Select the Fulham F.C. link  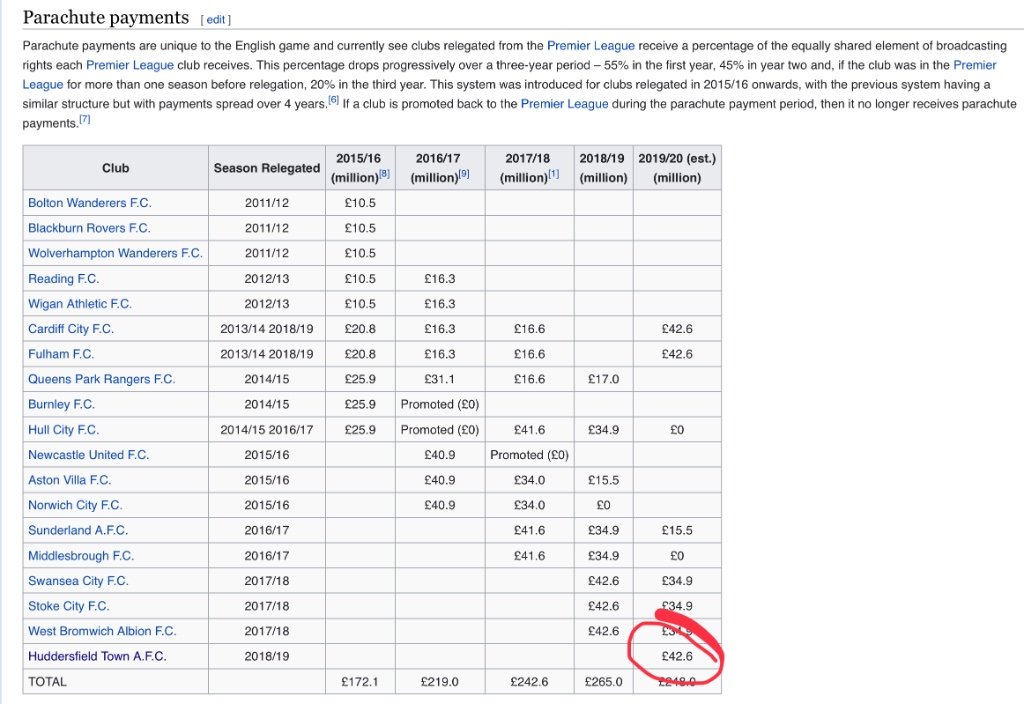(x=60, y=354)
